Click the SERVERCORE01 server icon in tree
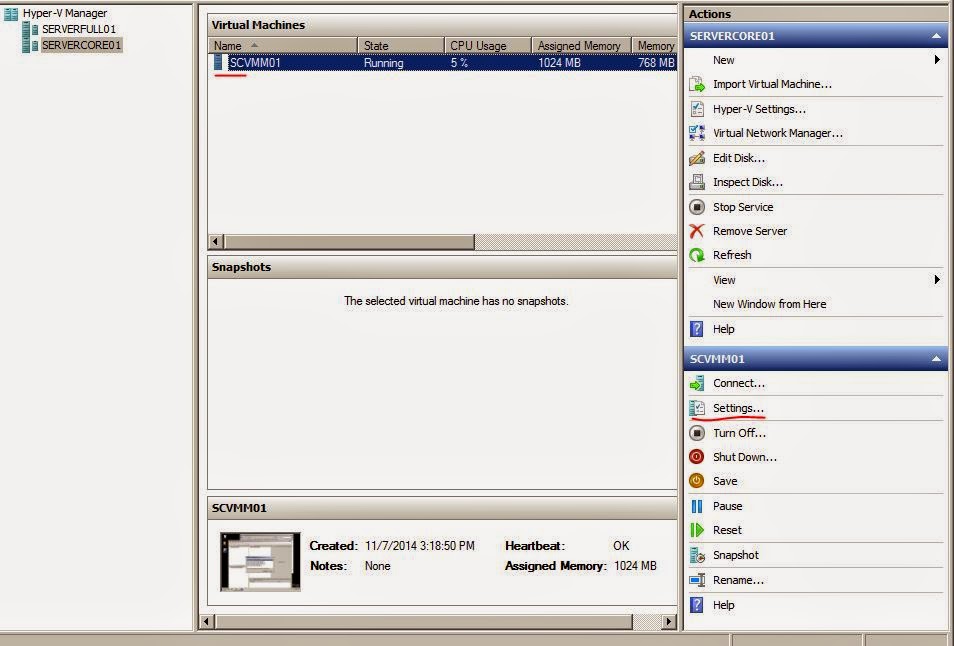 (x=30, y=45)
